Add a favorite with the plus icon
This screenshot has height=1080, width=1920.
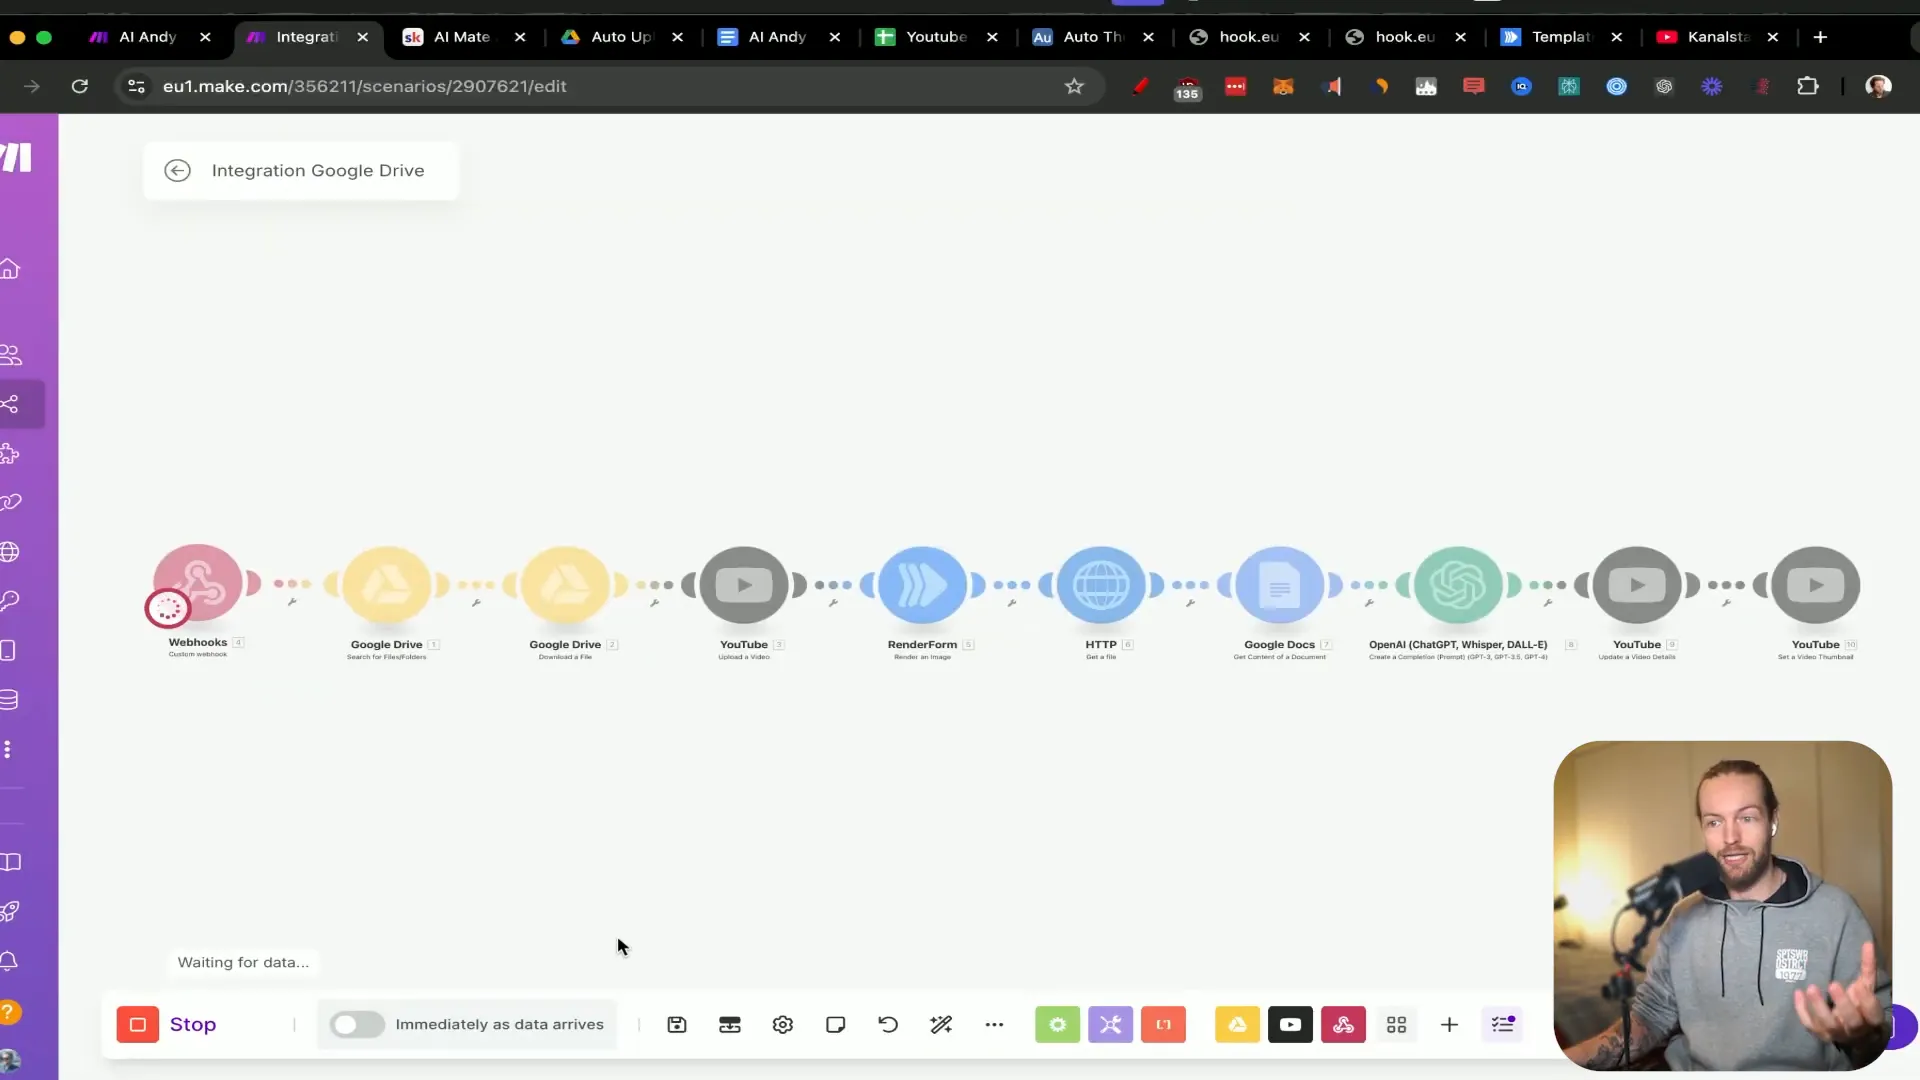pyautogui.click(x=1449, y=1024)
